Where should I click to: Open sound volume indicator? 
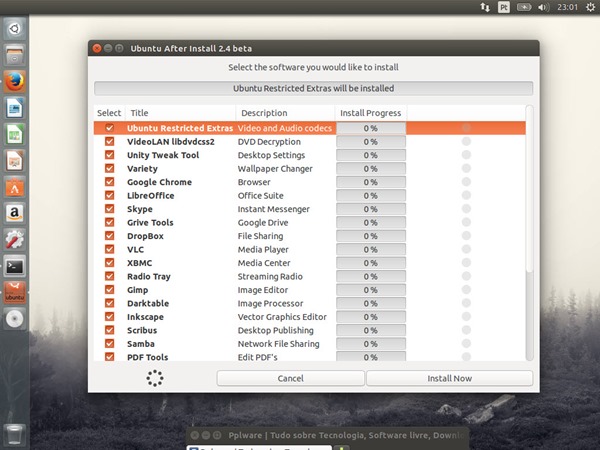[x=543, y=7]
